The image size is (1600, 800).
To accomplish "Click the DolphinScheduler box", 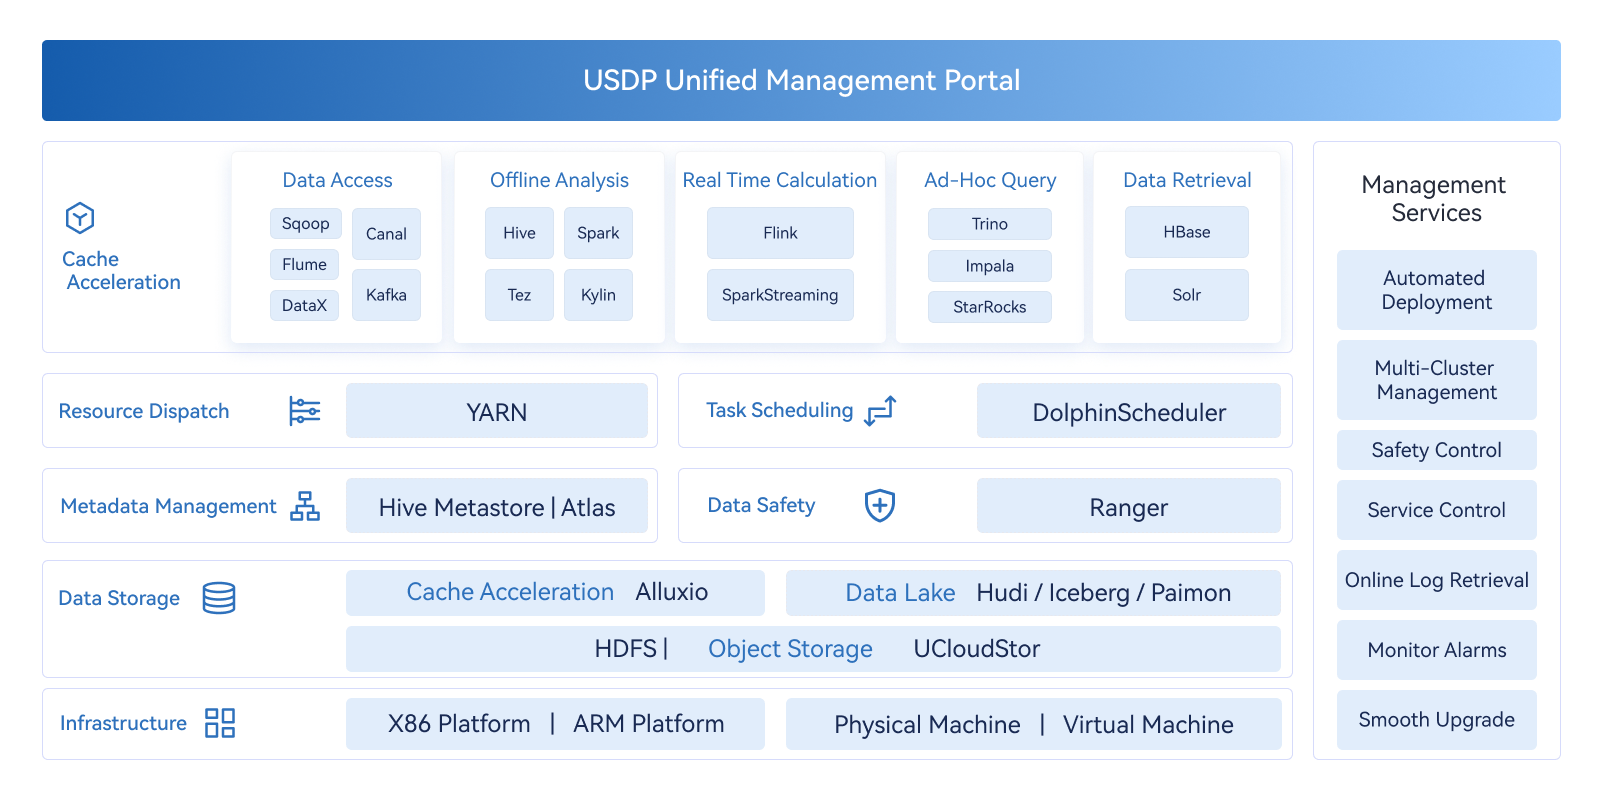I will [1129, 411].
